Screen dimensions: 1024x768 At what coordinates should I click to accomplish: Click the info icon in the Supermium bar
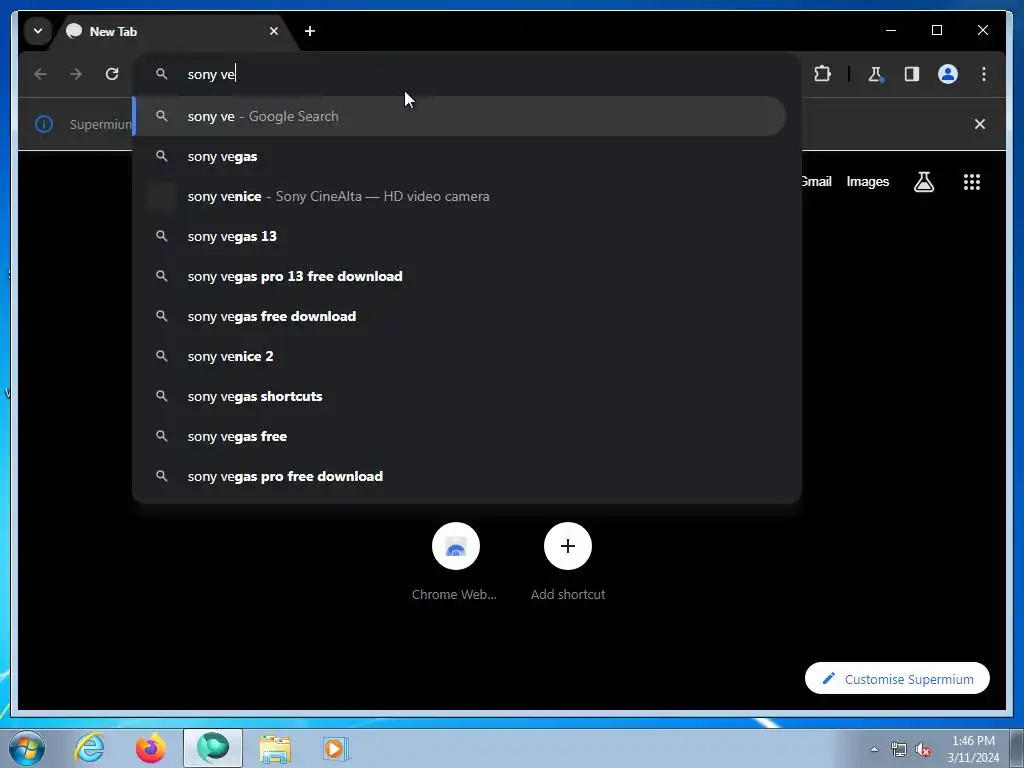[44, 124]
